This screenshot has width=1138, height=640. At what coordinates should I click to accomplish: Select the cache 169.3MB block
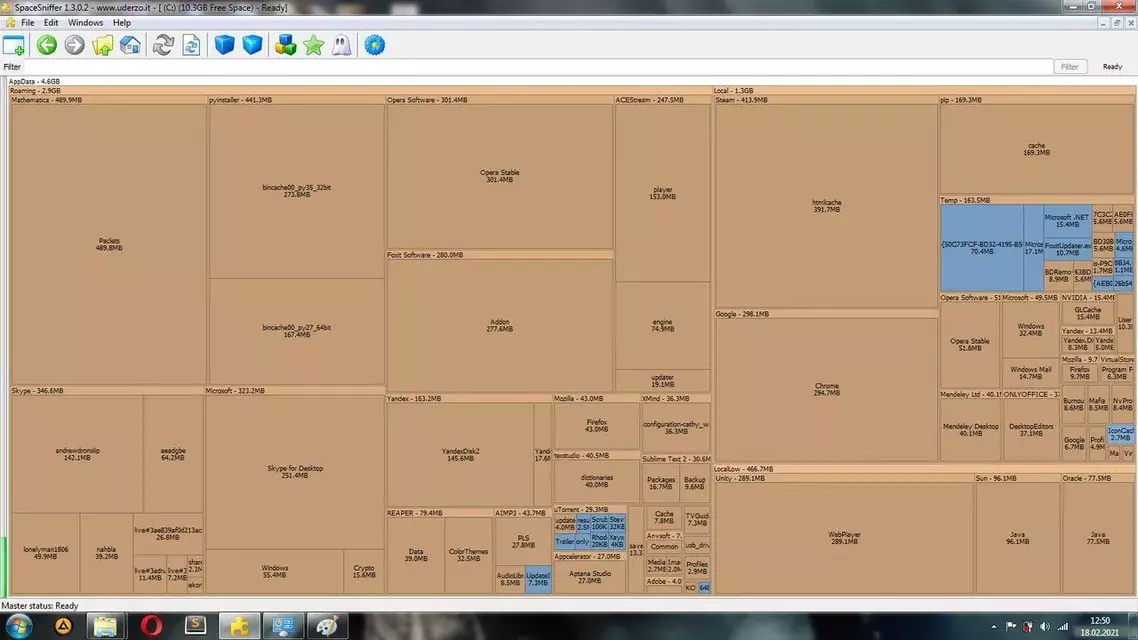coord(1036,149)
